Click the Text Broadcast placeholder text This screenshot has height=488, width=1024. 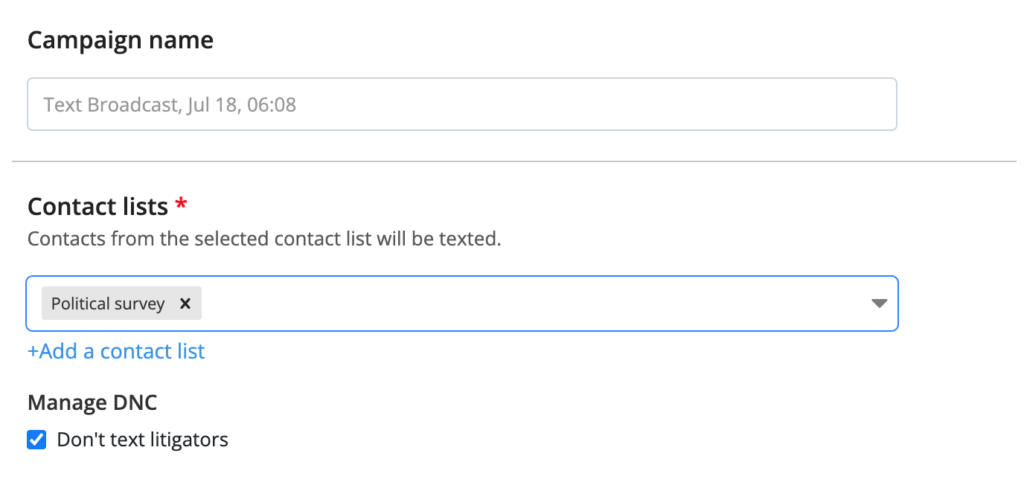coord(170,105)
